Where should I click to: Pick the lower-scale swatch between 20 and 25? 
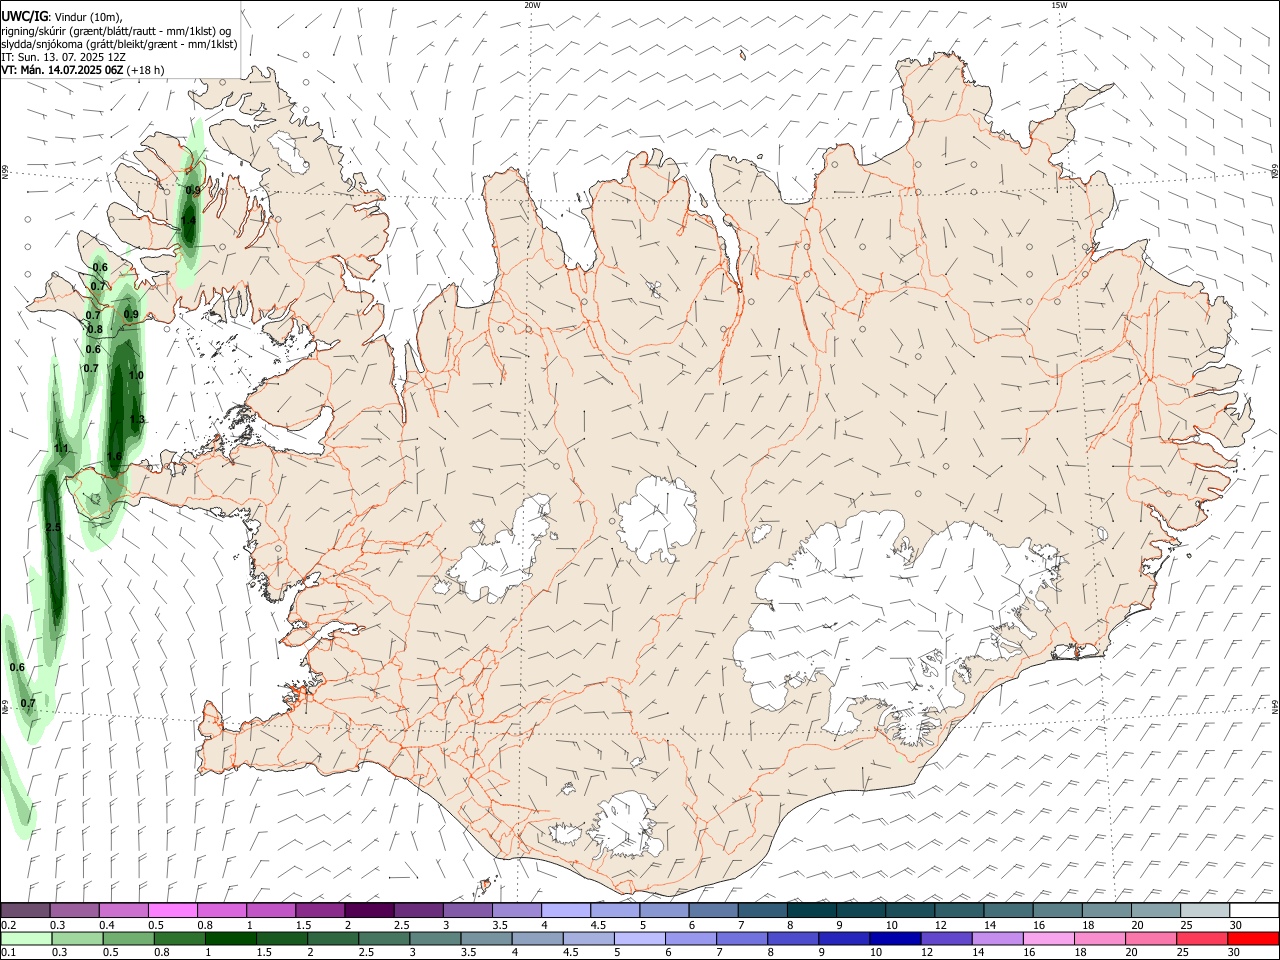[1150, 938]
